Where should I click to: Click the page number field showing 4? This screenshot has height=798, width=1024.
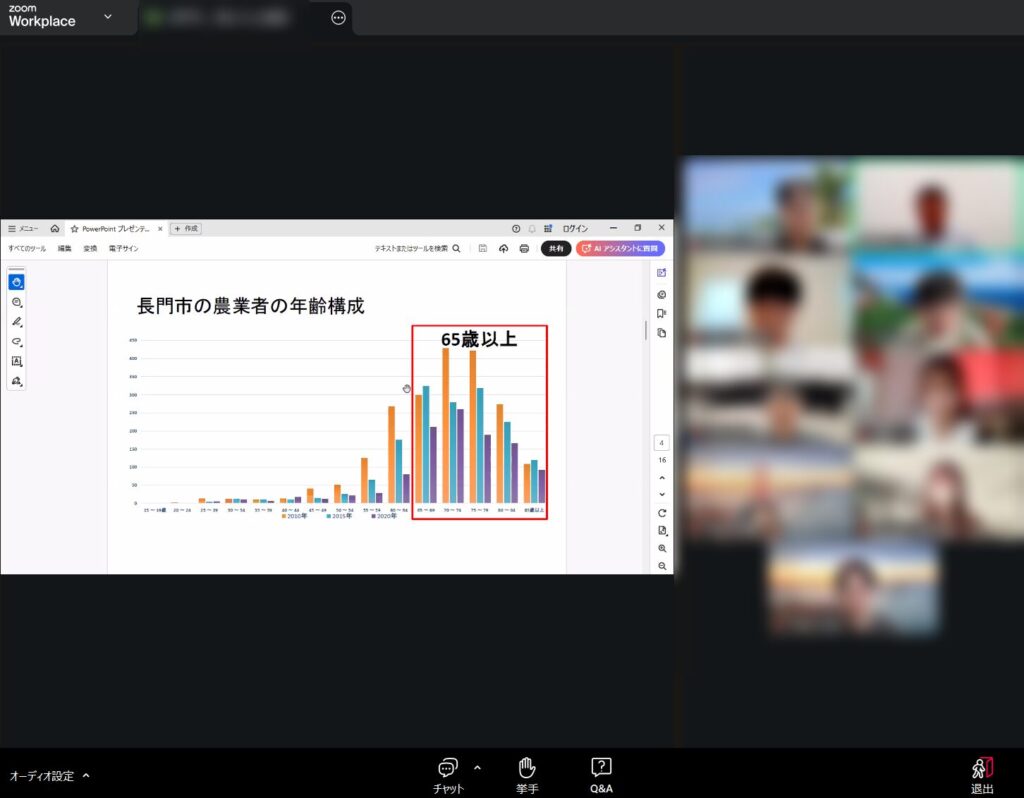(x=662, y=443)
